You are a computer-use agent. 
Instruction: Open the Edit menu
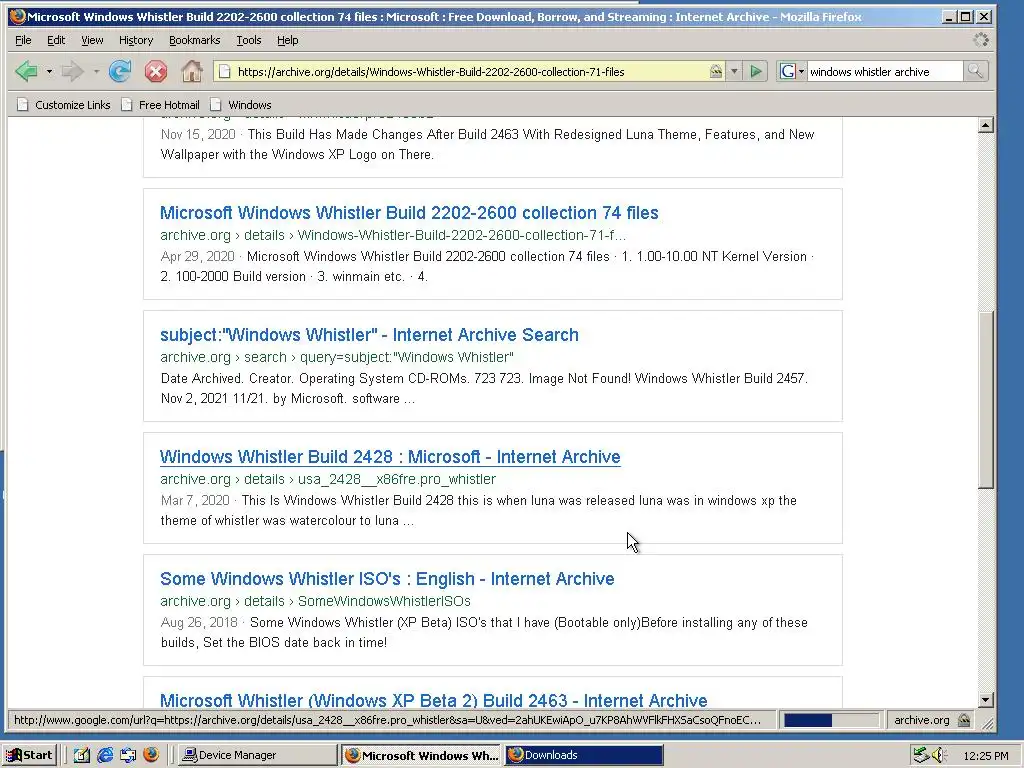[x=56, y=40]
